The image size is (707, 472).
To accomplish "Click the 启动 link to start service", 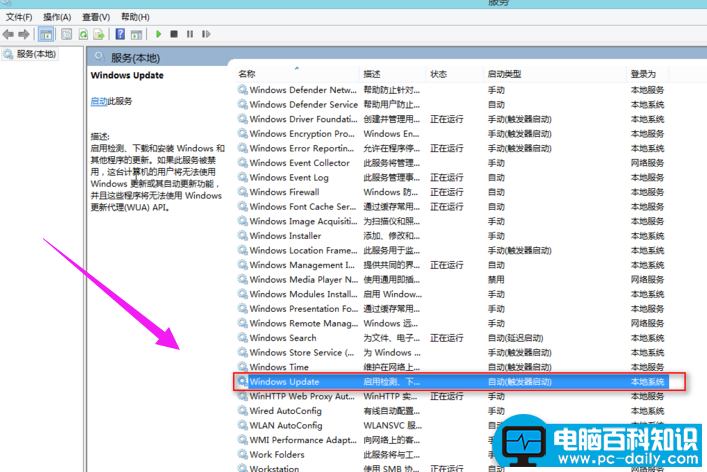I will [x=99, y=101].
